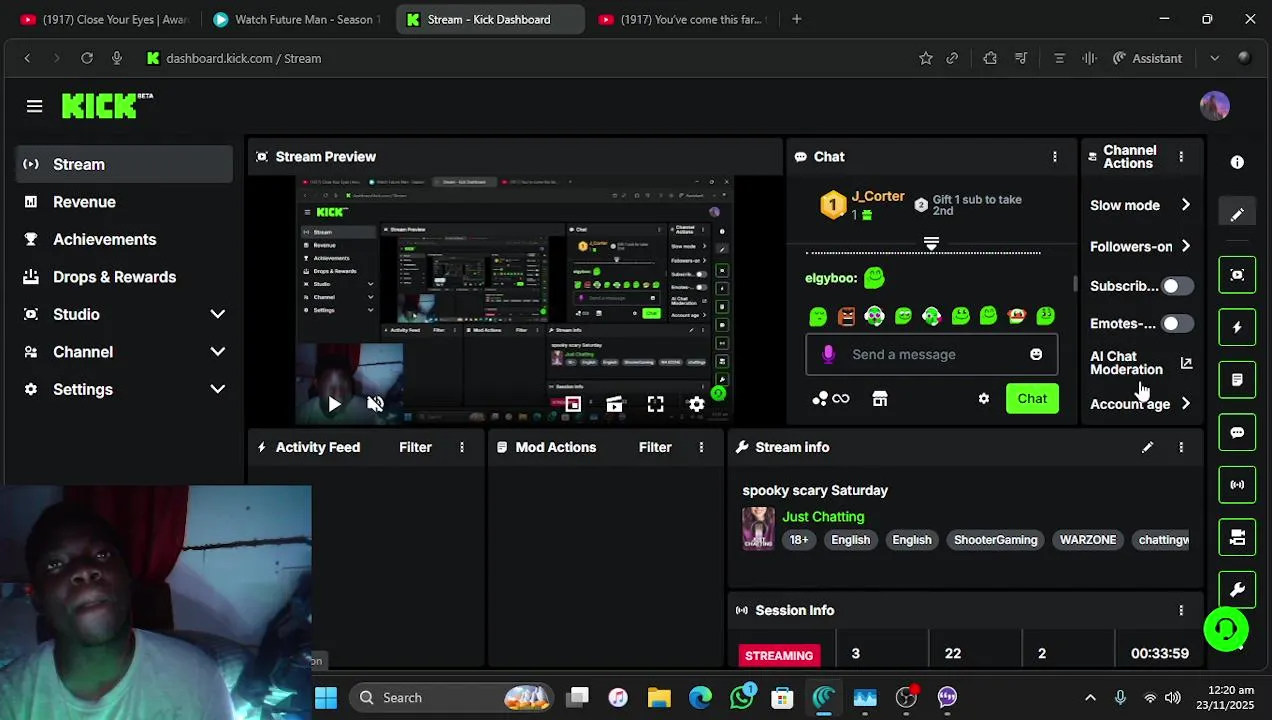
Task: Open Windows Start menu
Action: (x=325, y=698)
